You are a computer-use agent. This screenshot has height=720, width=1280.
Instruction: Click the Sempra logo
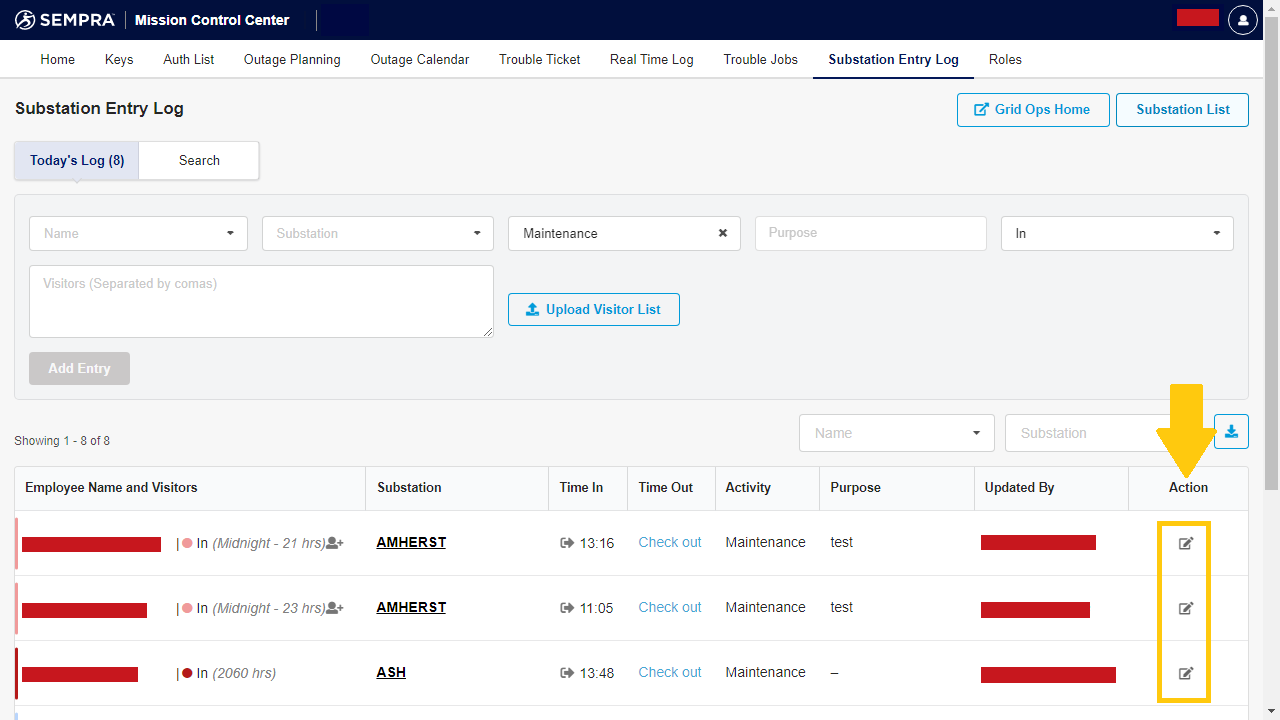tap(65, 20)
